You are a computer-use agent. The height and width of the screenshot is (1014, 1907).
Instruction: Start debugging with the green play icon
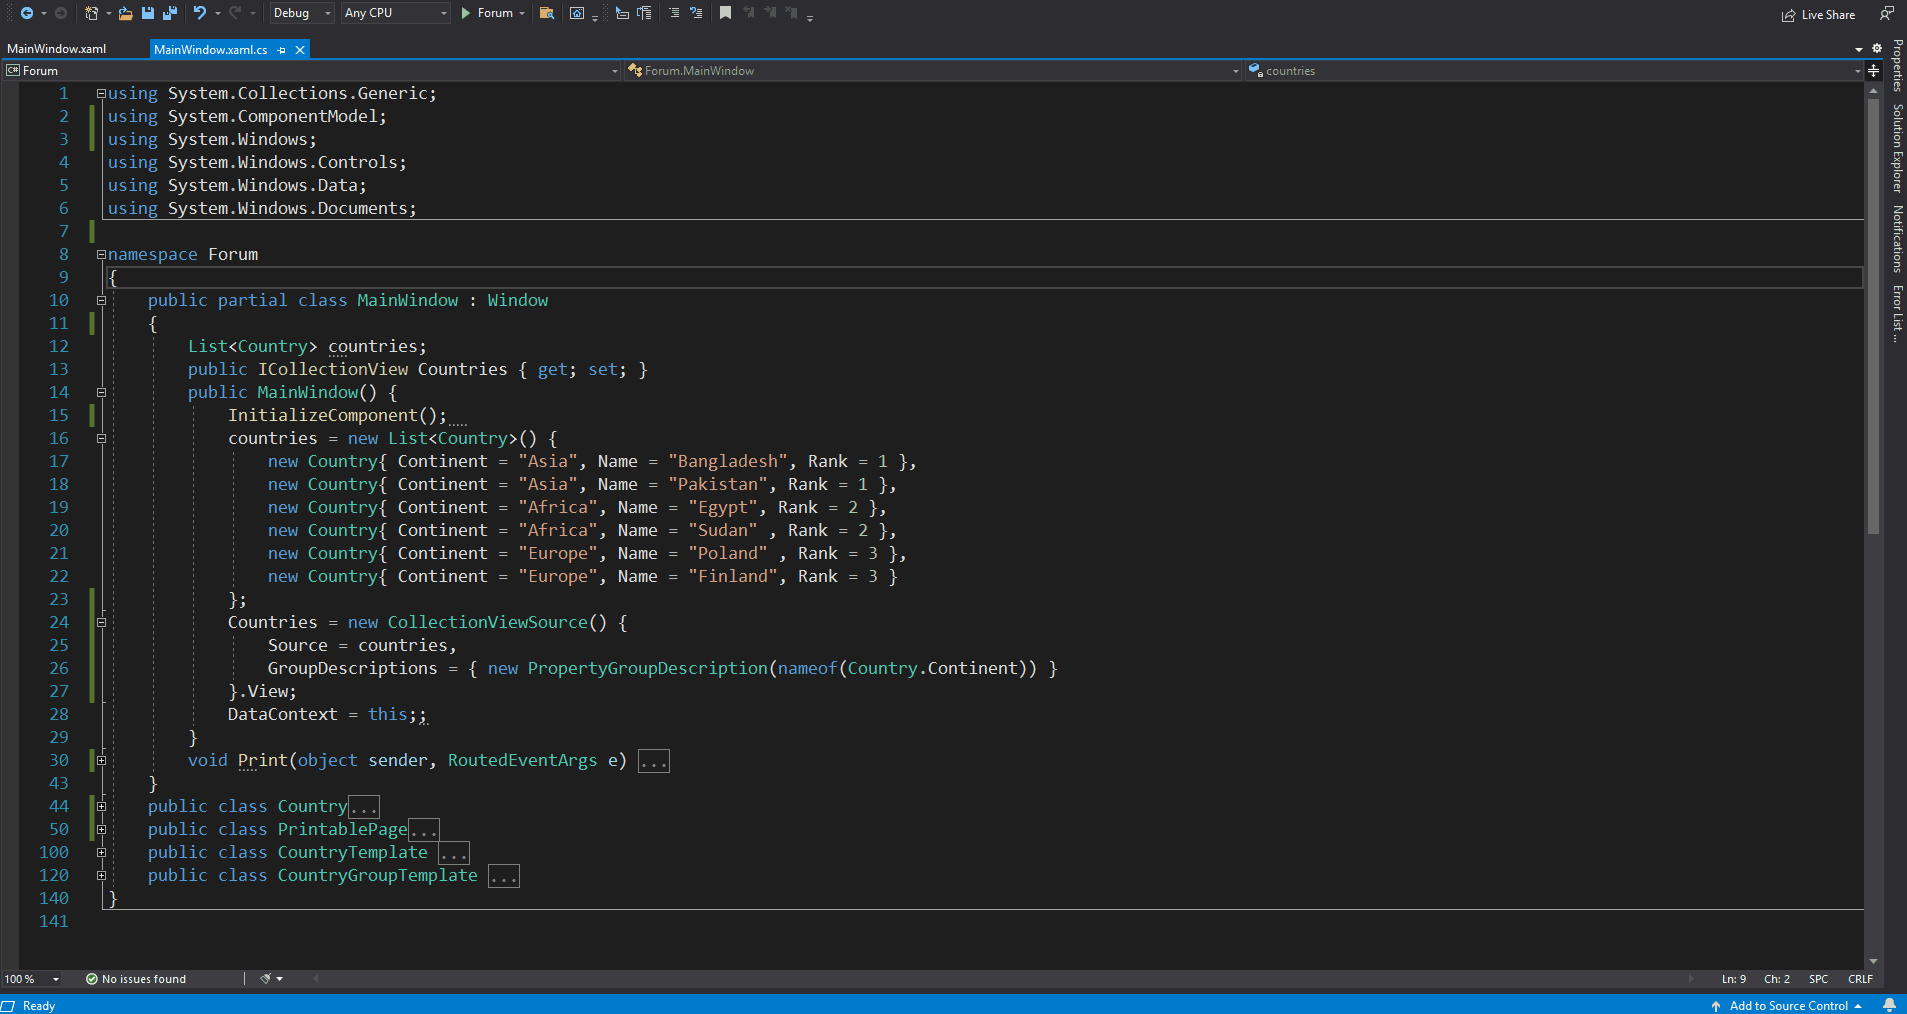tap(466, 13)
